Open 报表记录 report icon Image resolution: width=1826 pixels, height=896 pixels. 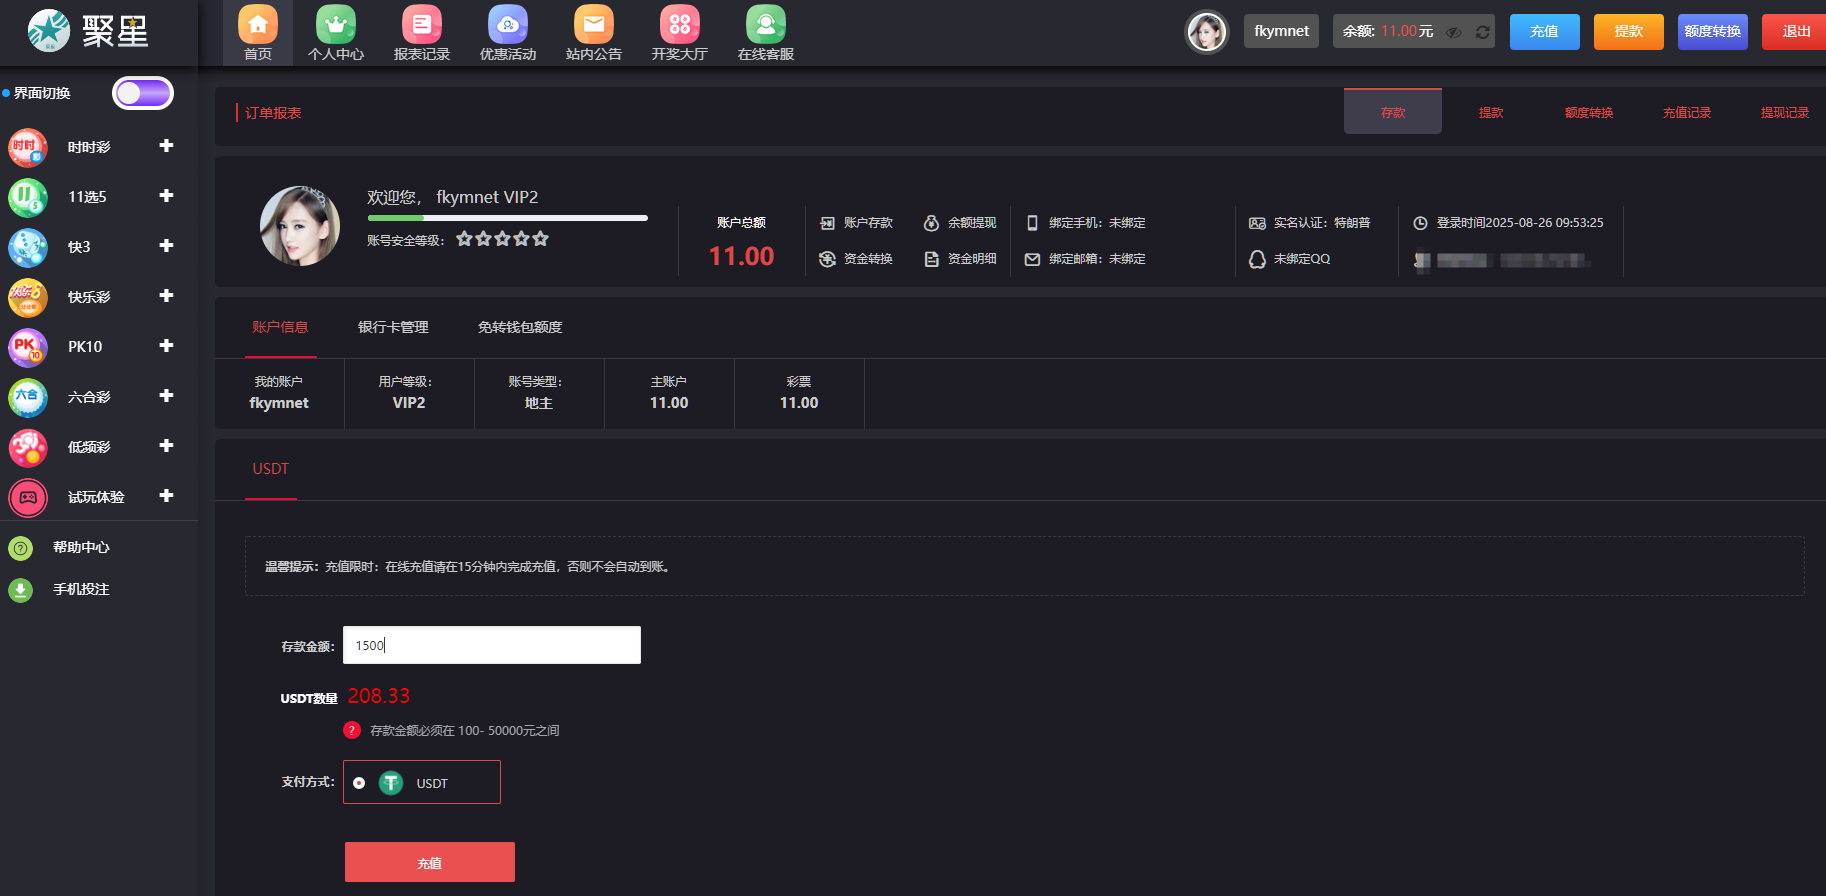coord(422,25)
